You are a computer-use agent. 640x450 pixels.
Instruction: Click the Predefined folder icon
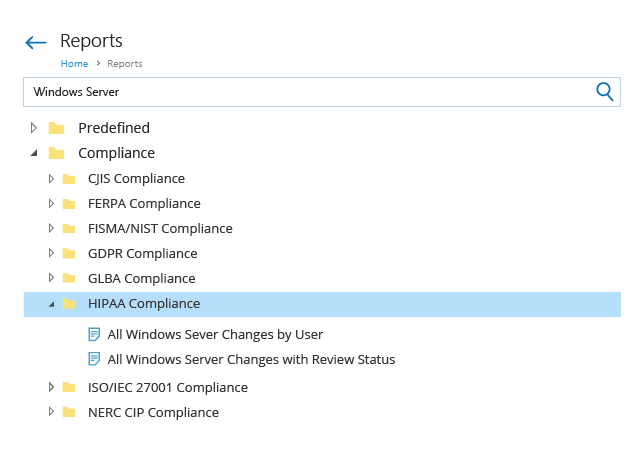click(x=56, y=128)
